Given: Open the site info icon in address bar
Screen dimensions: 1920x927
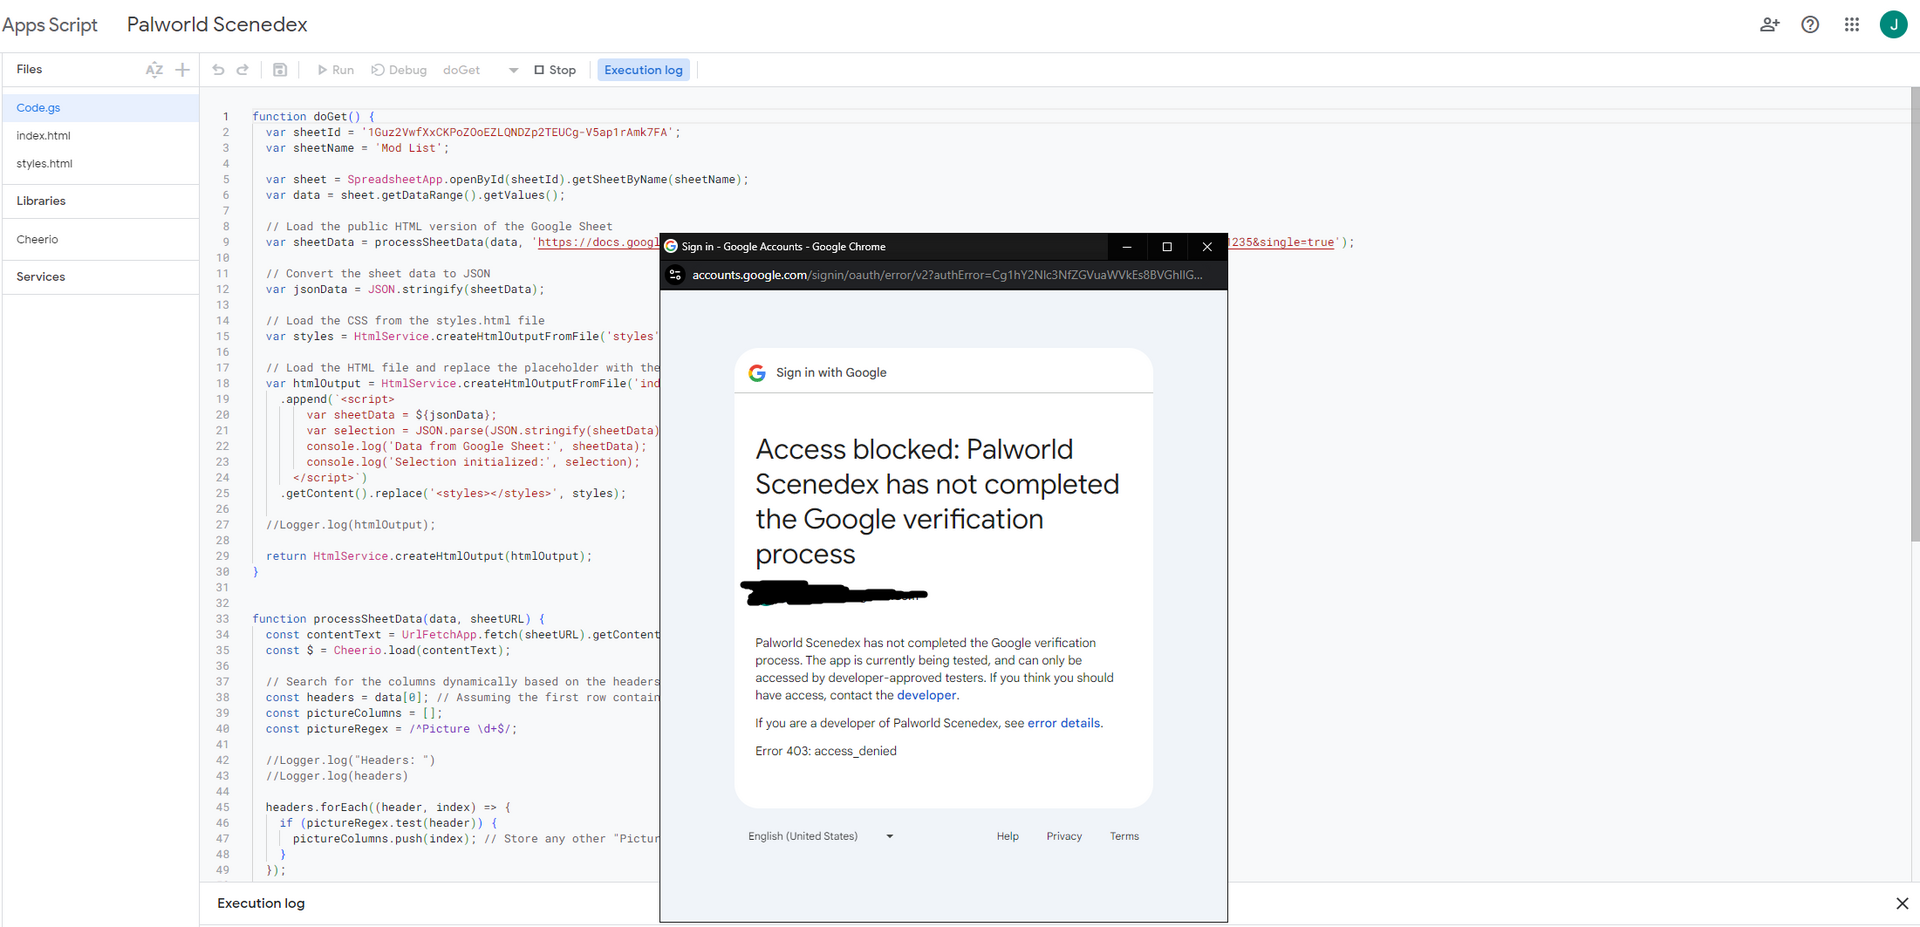Looking at the screenshot, I should (x=675, y=275).
